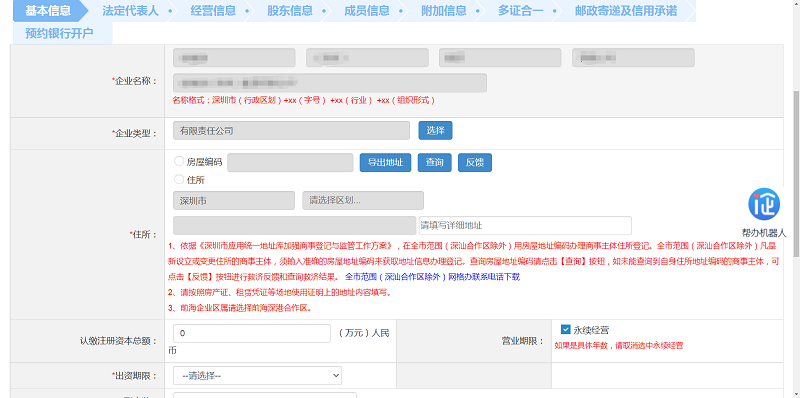Viewport: 800px width, 398px height.
Task: Focus the 房屋编码 input field
Action: tap(290, 162)
